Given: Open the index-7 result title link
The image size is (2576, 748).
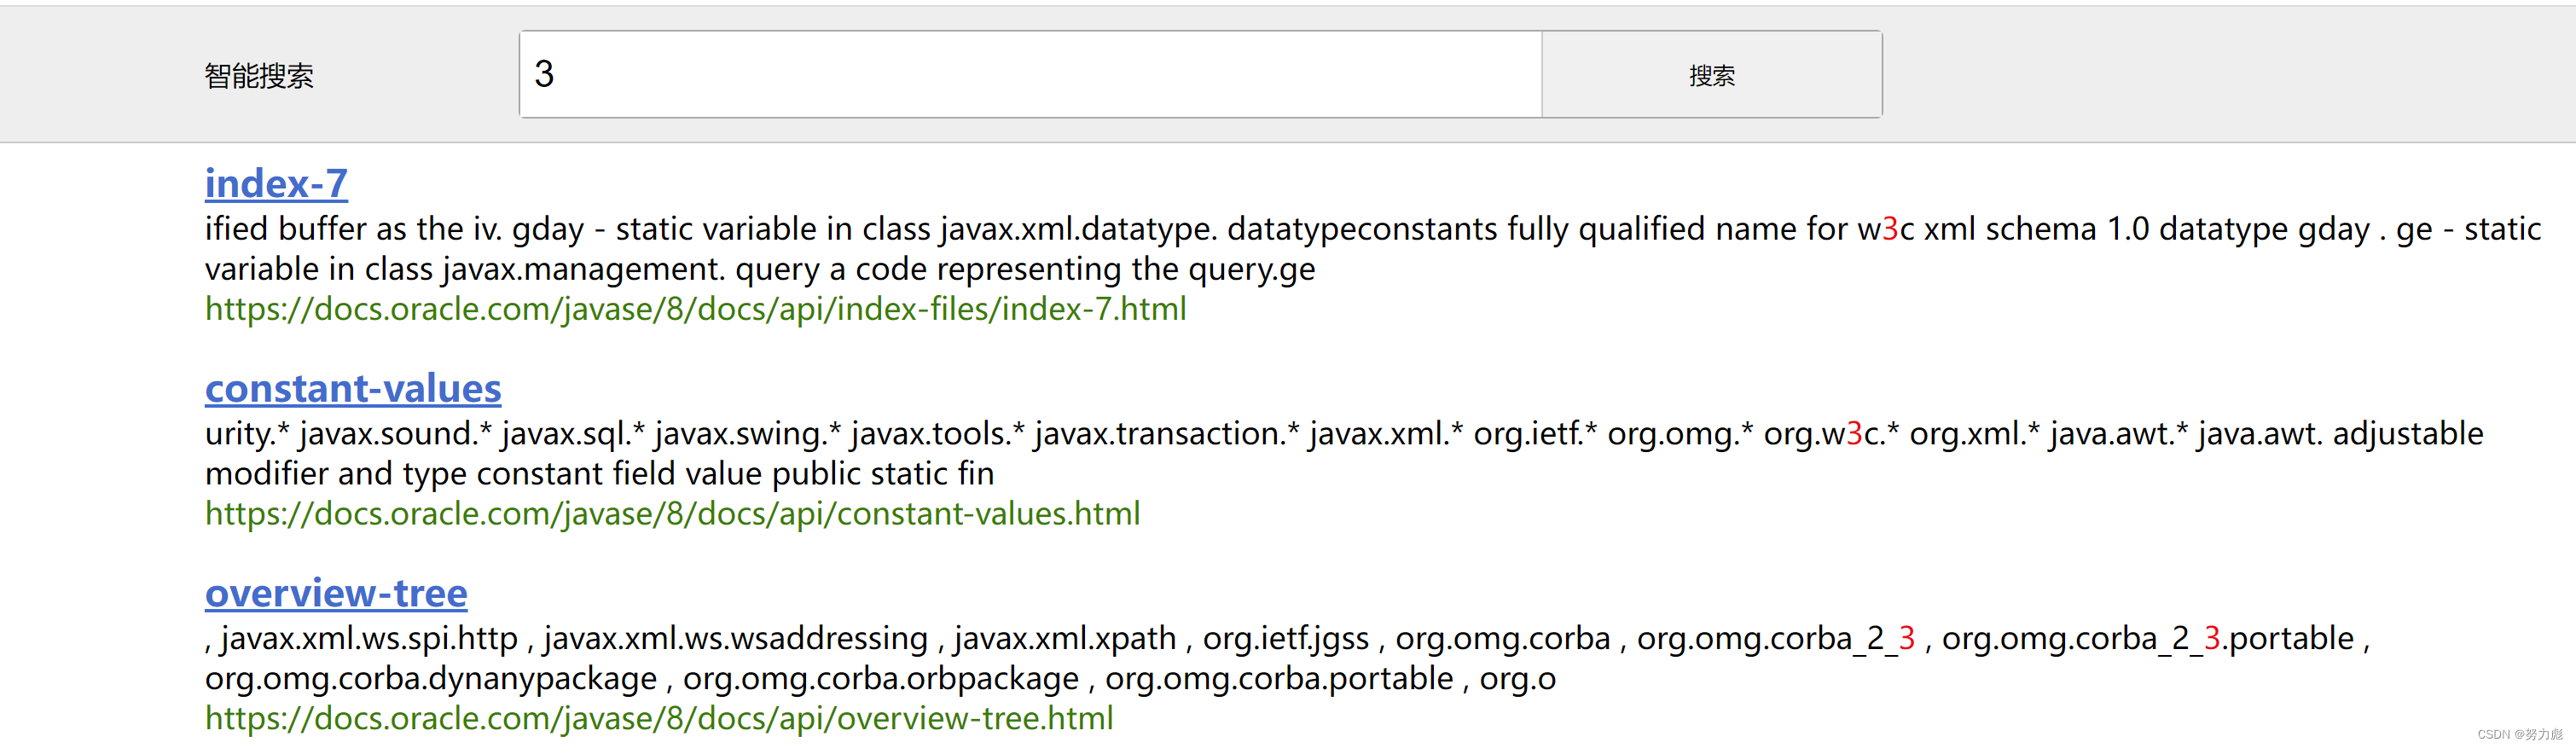Looking at the screenshot, I should click(276, 183).
